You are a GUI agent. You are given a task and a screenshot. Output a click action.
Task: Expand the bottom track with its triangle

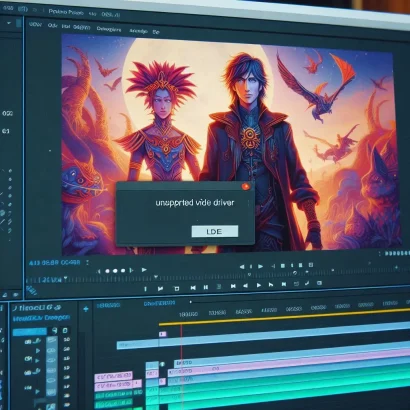[x=37, y=391]
